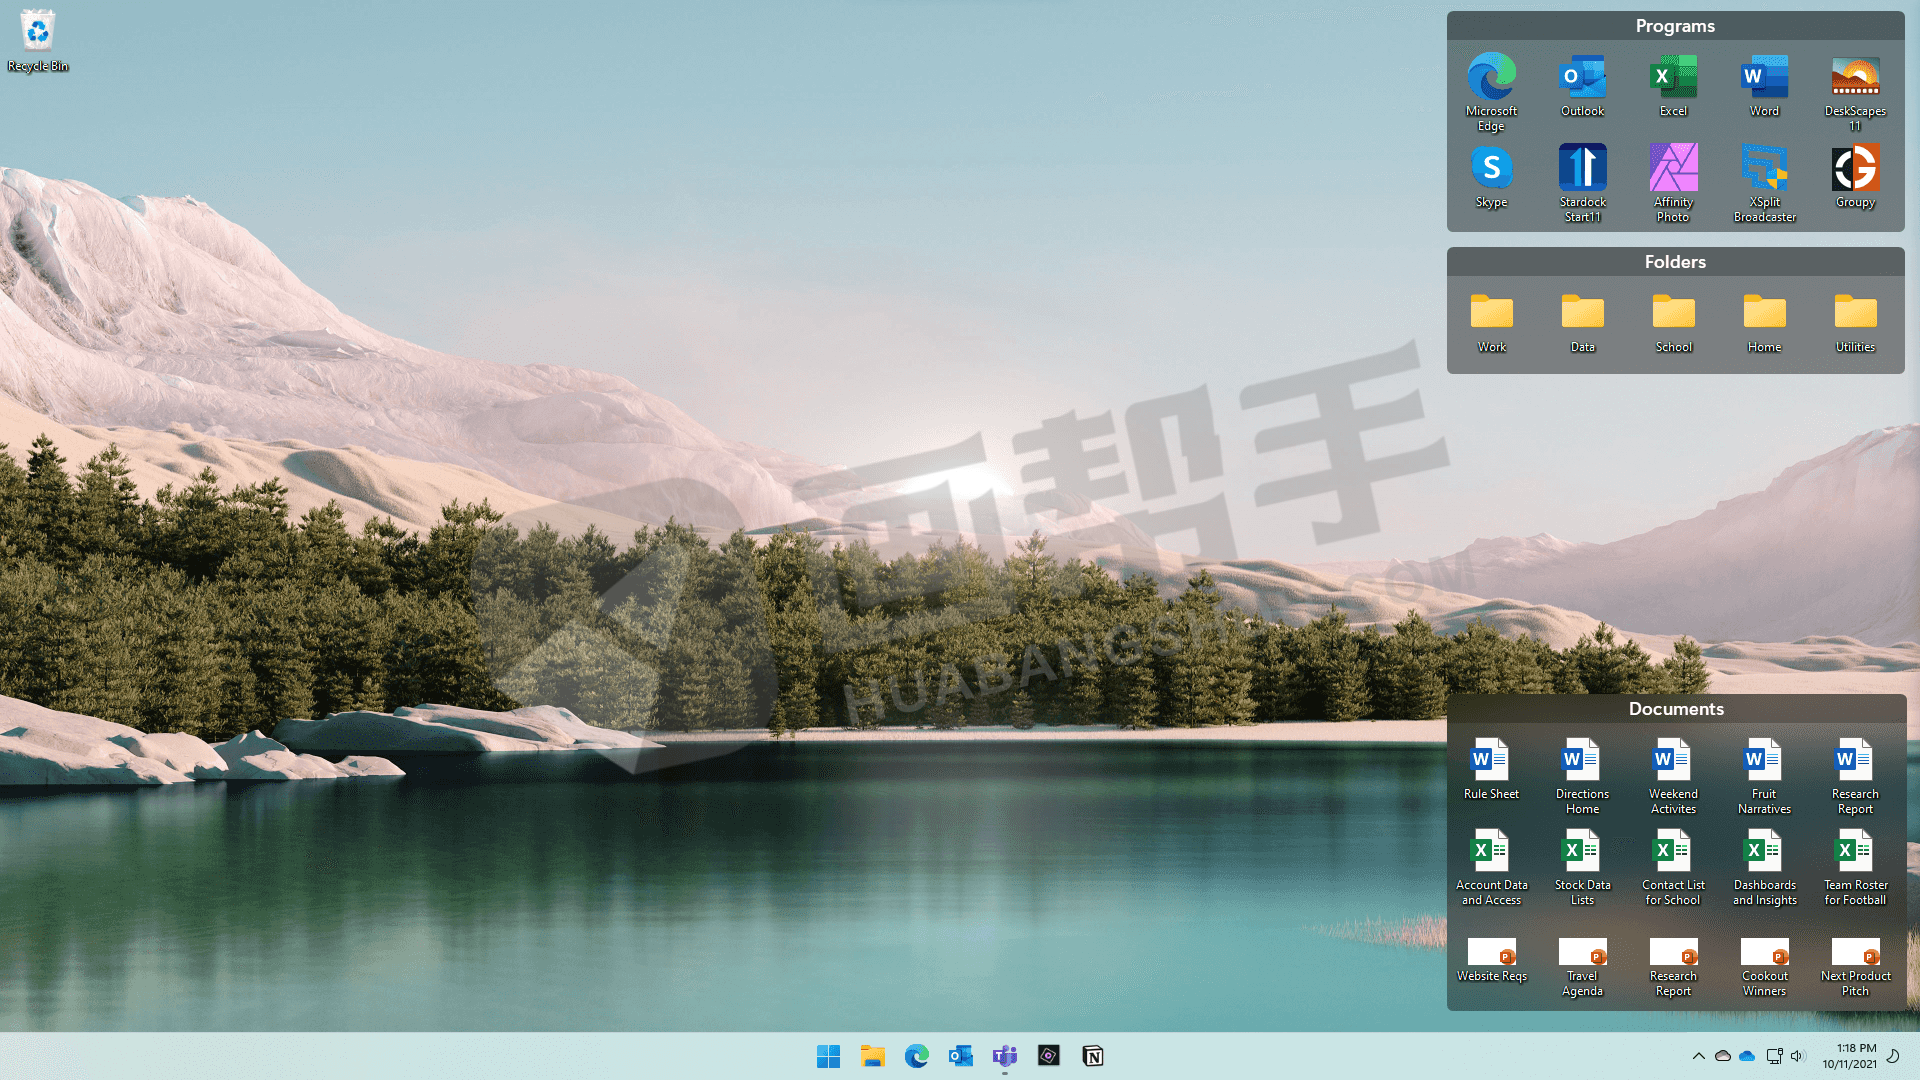Select Contact List for School spreadsheet
Image resolution: width=1920 pixels, height=1080 pixels.
tap(1673, 867)
